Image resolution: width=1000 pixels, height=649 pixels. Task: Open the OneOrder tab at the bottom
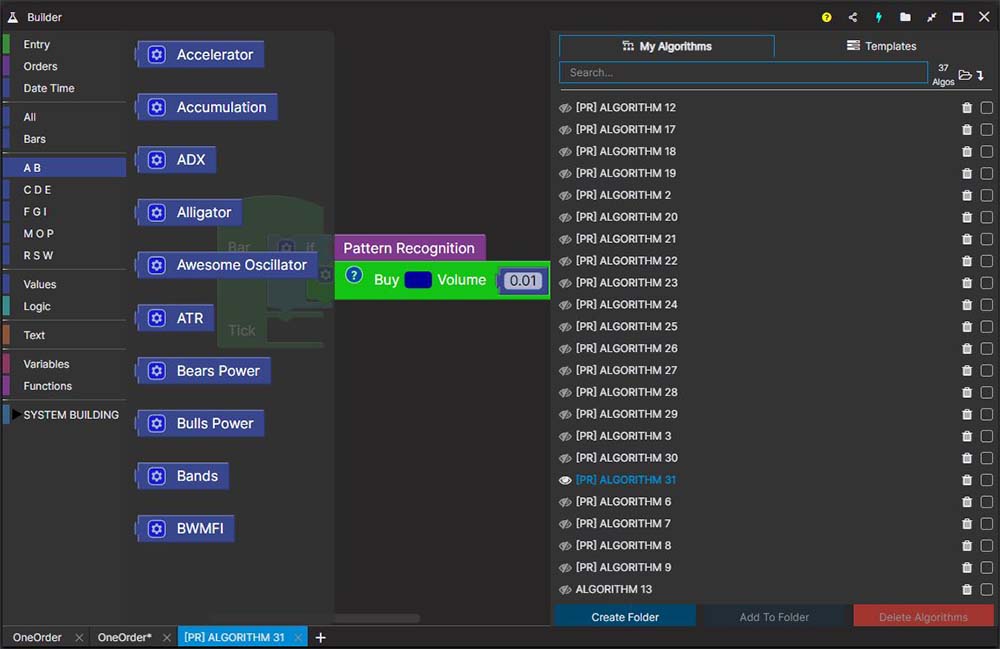(36, 637)
